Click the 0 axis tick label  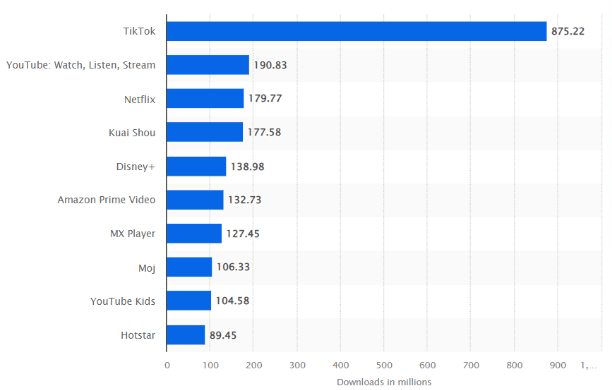[167, 365]
